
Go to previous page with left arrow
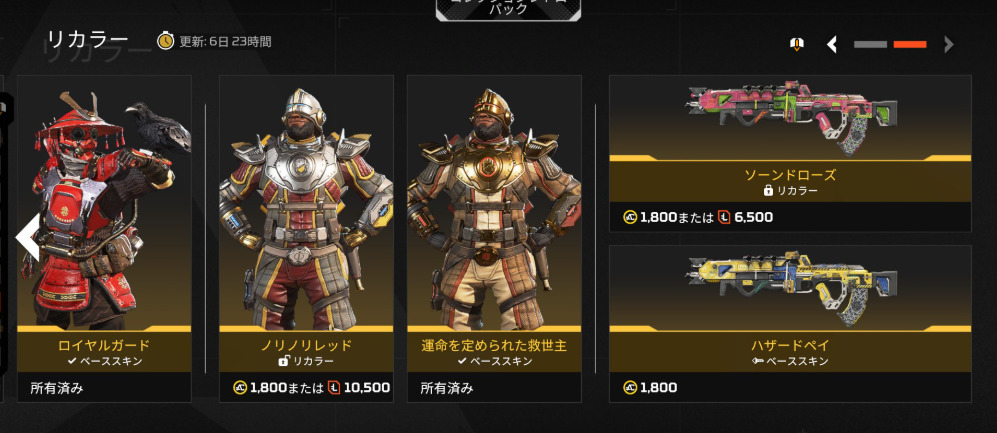832,44
